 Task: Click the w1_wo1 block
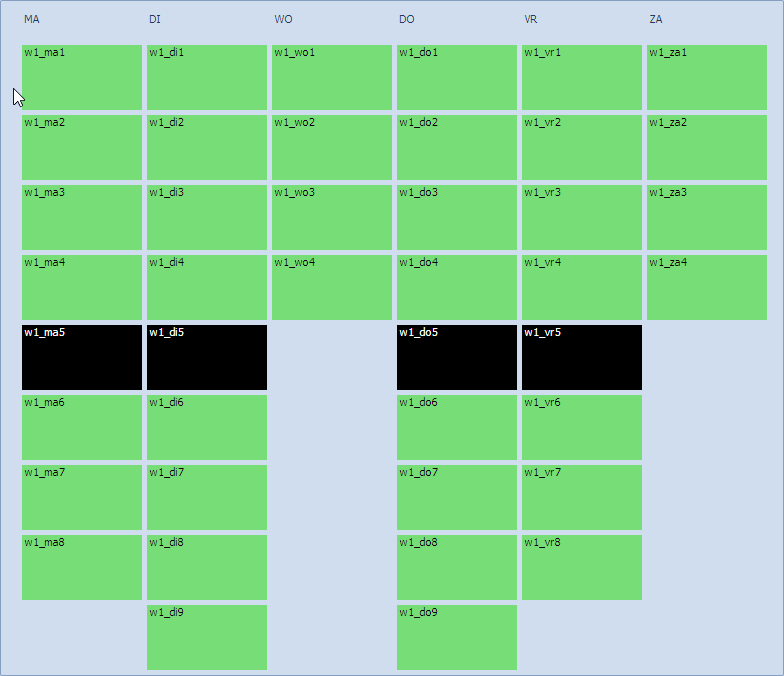coord(332,78)
